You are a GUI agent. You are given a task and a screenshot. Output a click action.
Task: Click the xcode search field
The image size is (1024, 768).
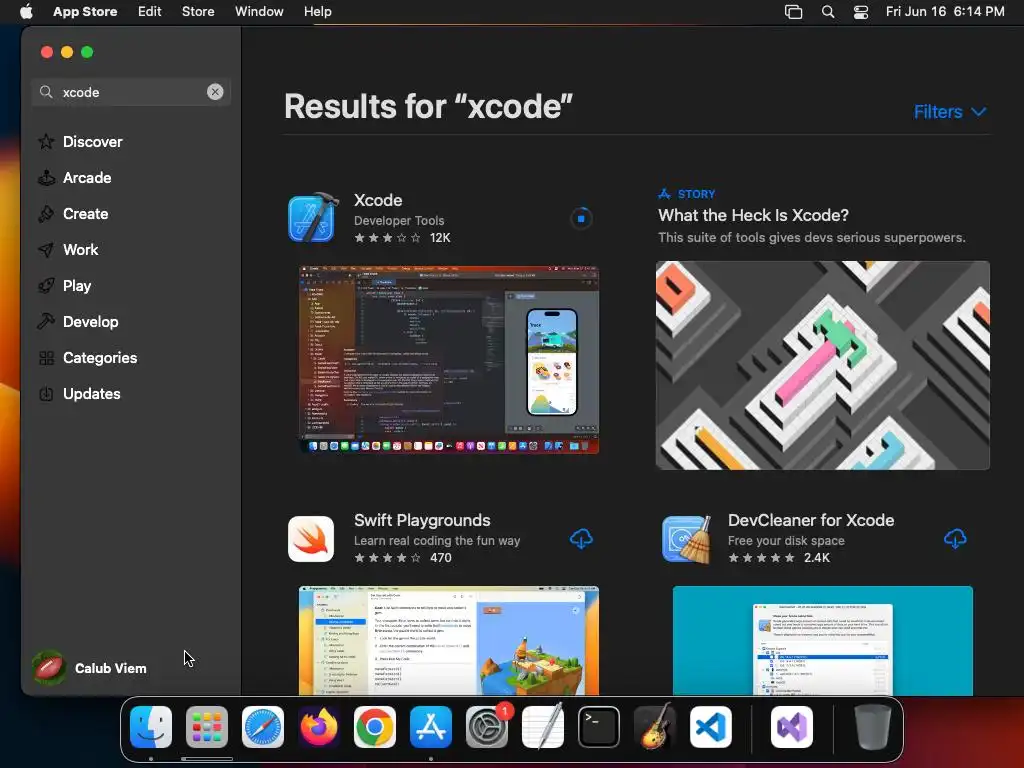131,92
